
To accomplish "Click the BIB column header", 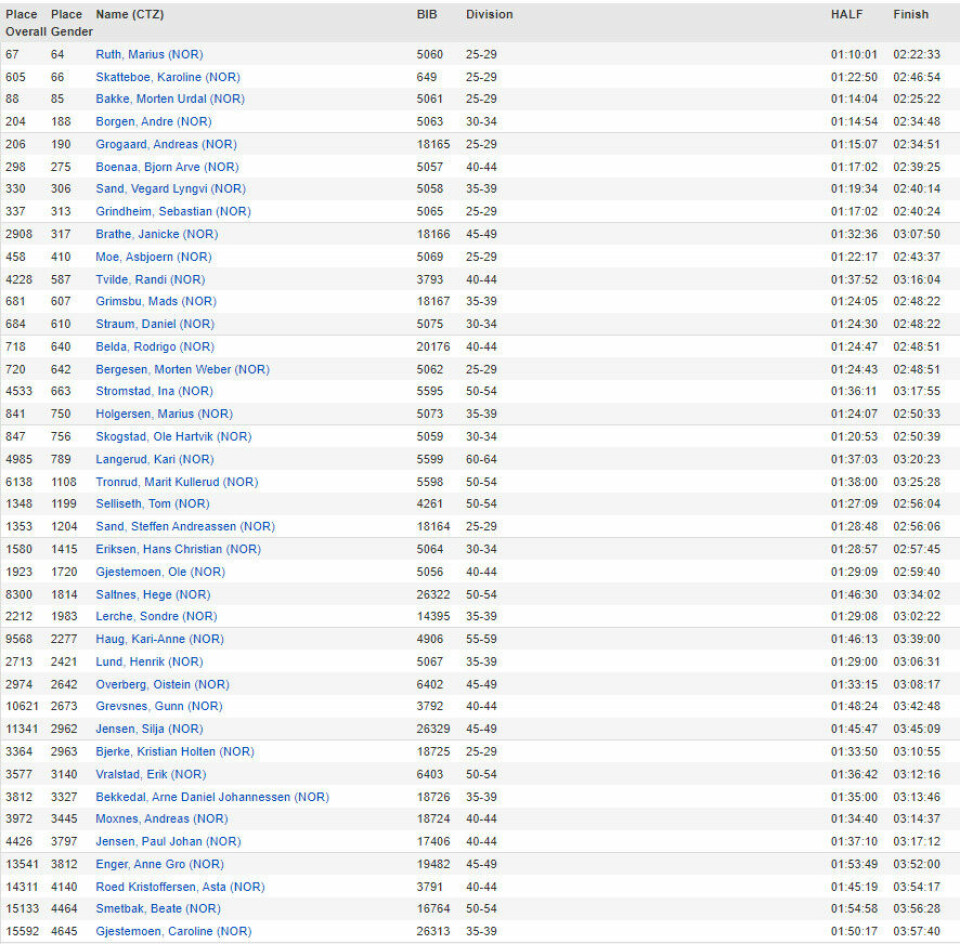I will (x=427, y=14).
